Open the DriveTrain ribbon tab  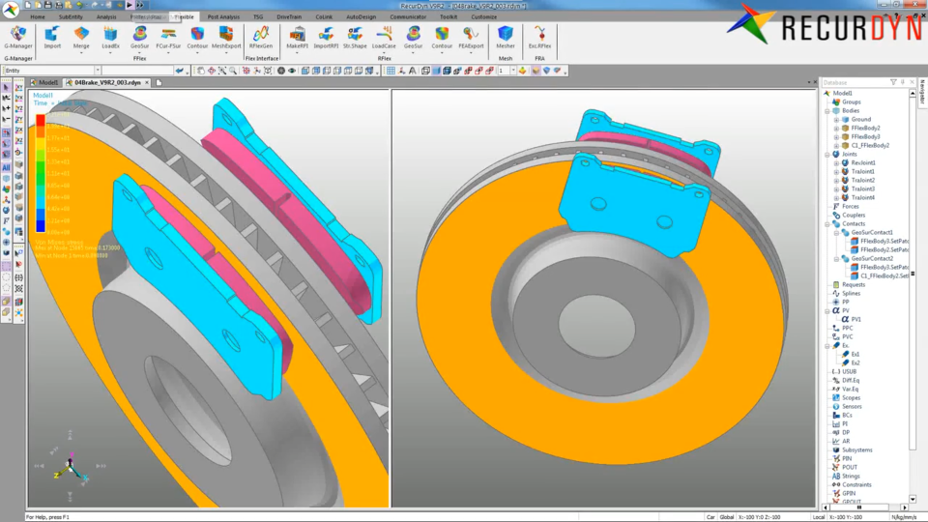[289, 17]
